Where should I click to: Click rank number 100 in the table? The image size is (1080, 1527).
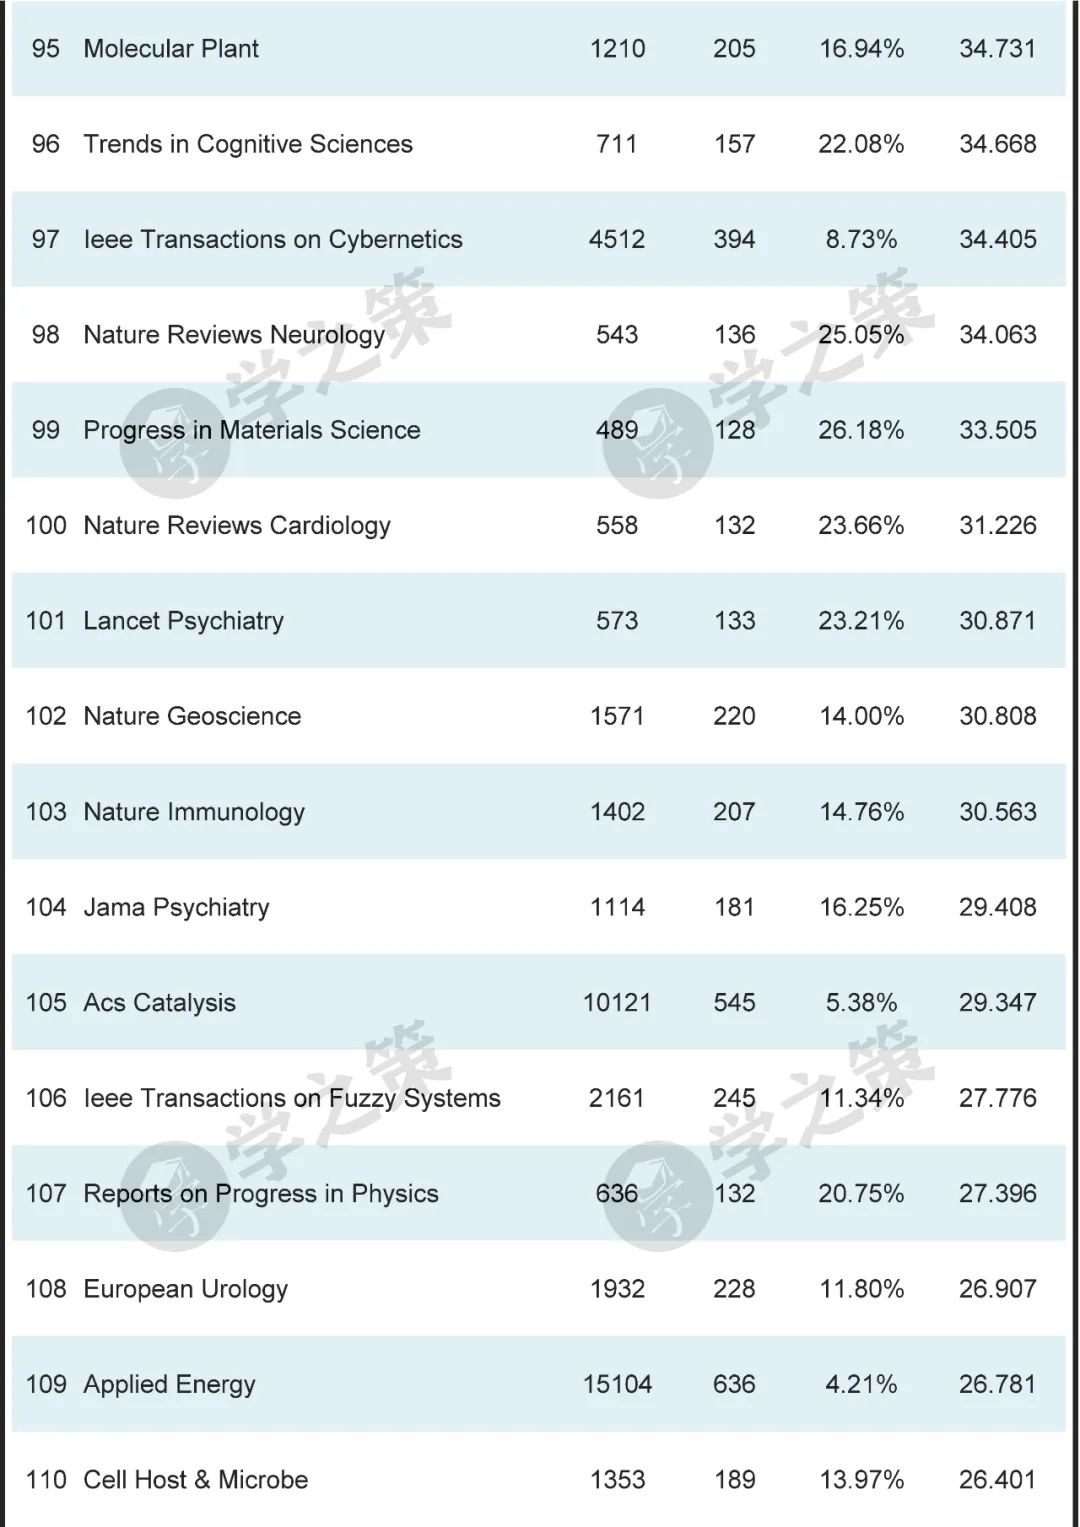tap(46, 526)
